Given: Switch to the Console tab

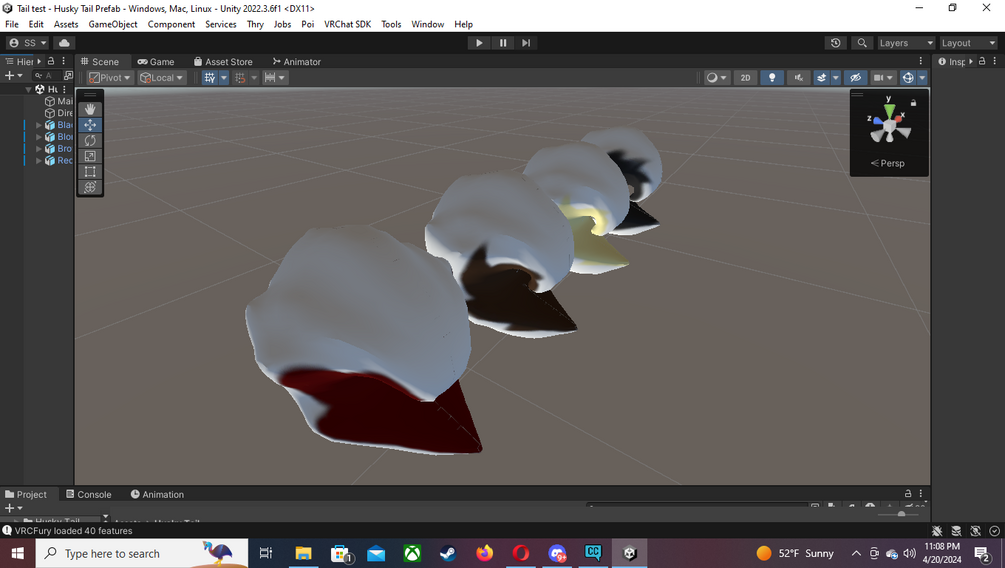Looking at the screenshot, I should 88,494.
